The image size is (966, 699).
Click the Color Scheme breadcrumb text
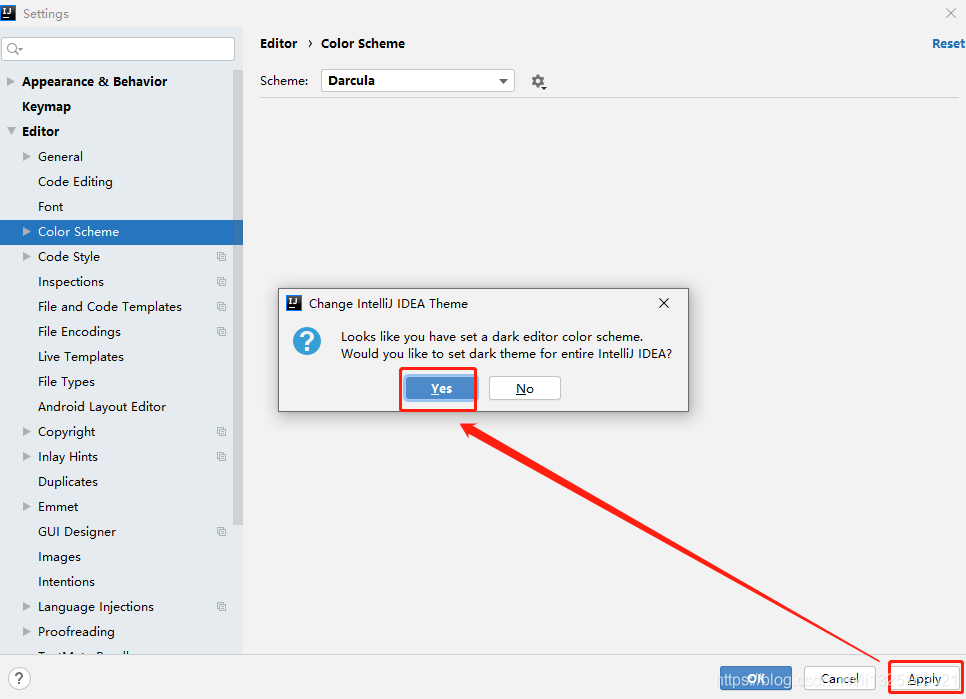[x=363, y=44]
